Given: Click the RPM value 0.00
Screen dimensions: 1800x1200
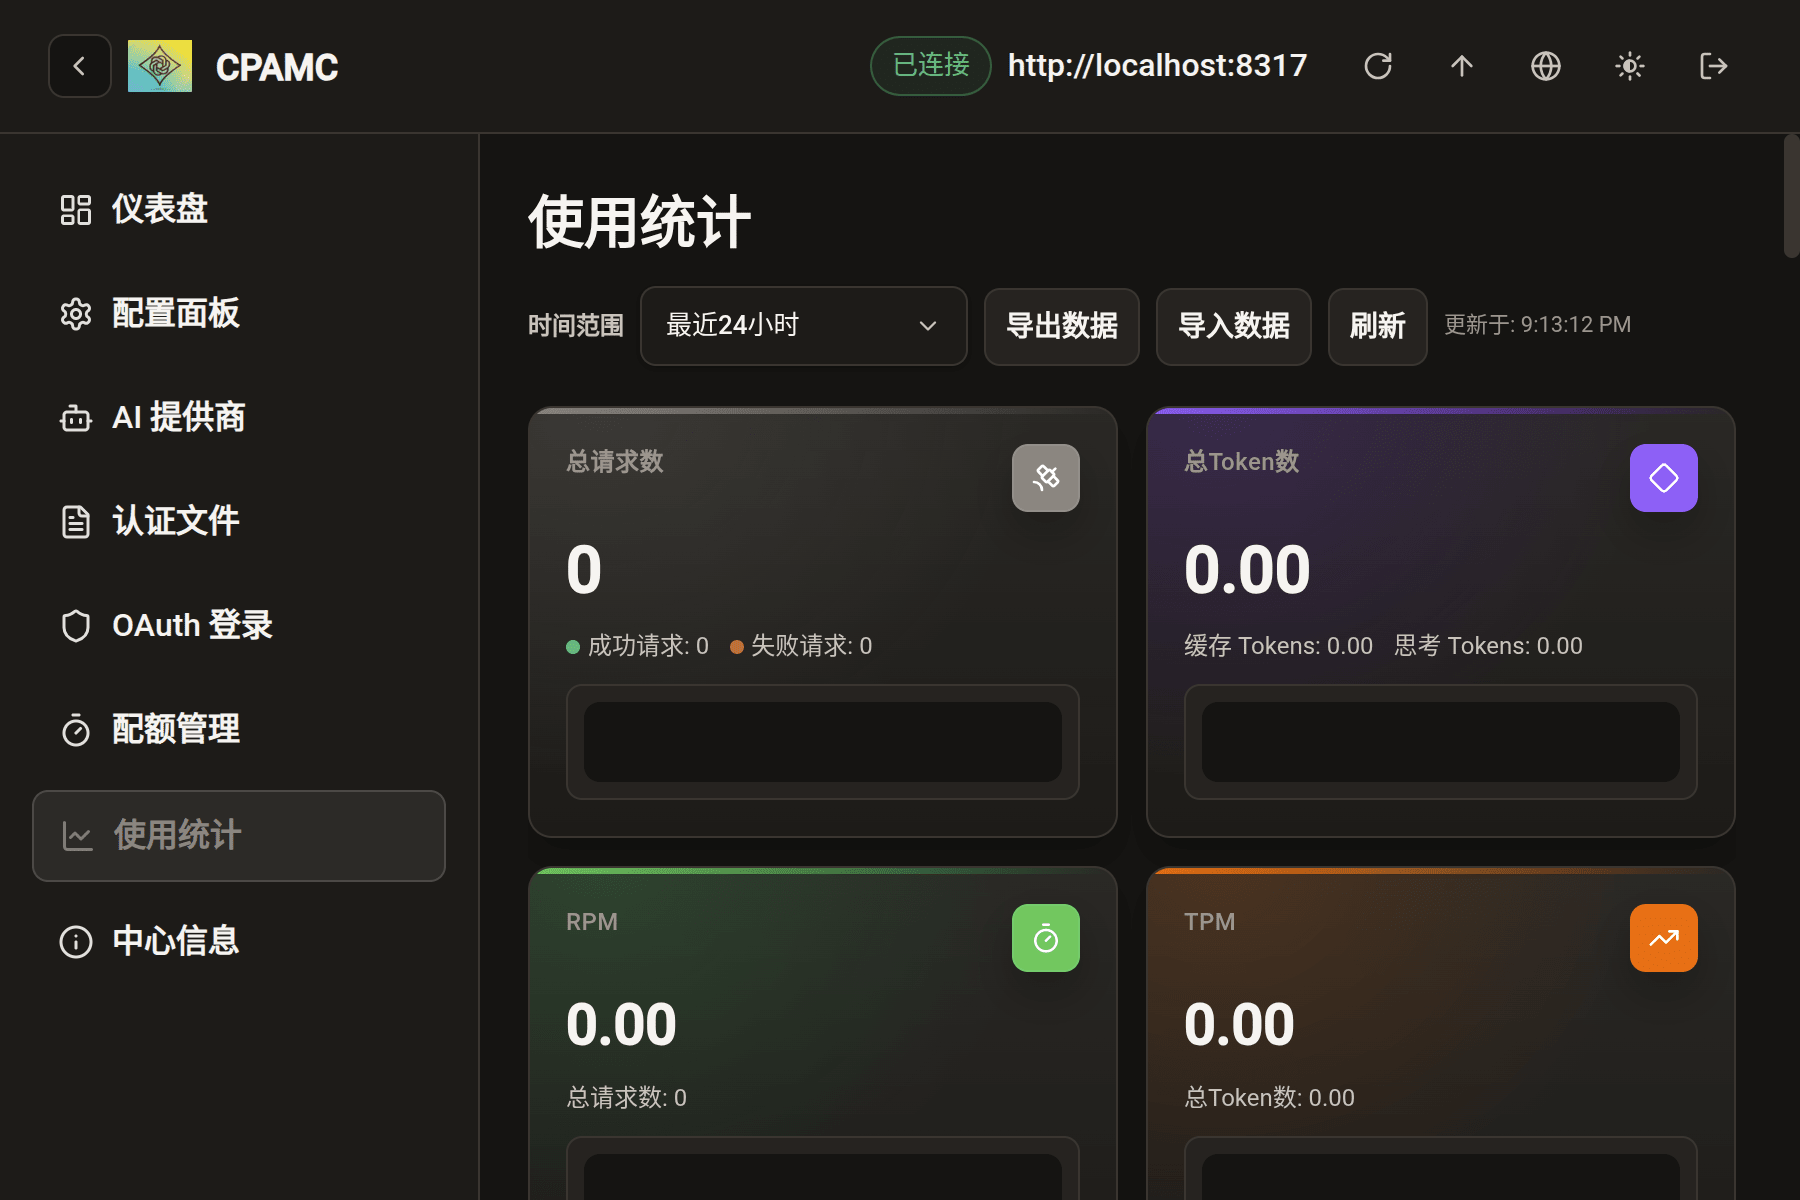Looking at the screenshot, I should pos(621,1025).
